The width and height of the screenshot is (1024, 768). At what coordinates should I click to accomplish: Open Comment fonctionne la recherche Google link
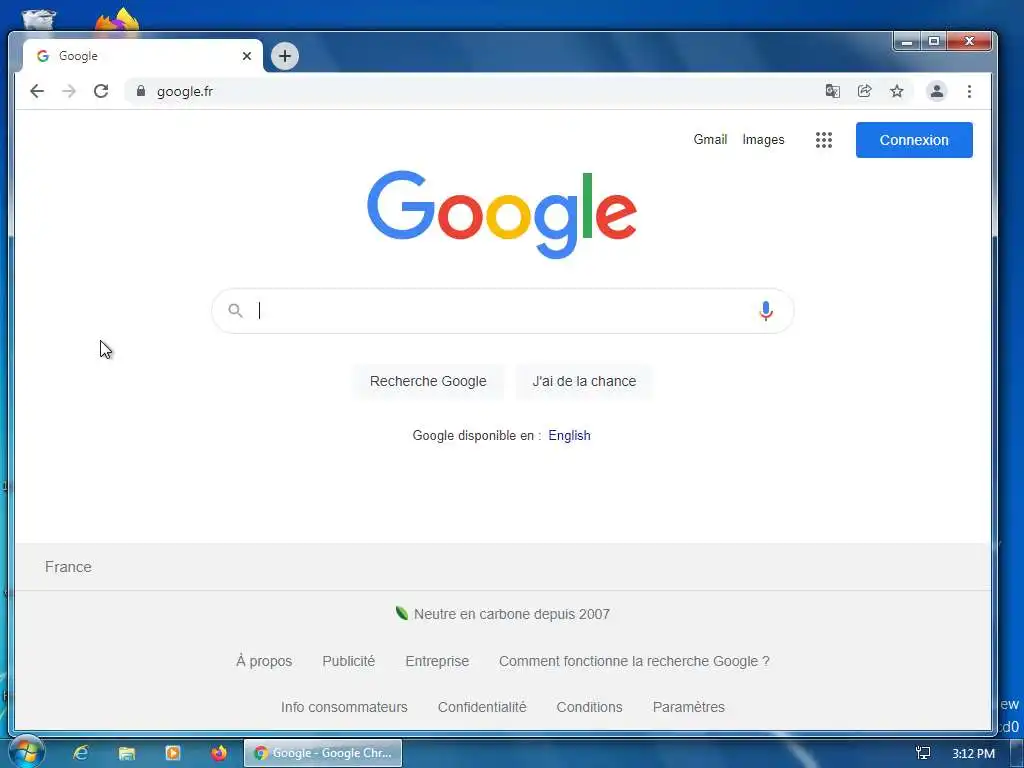634,662
